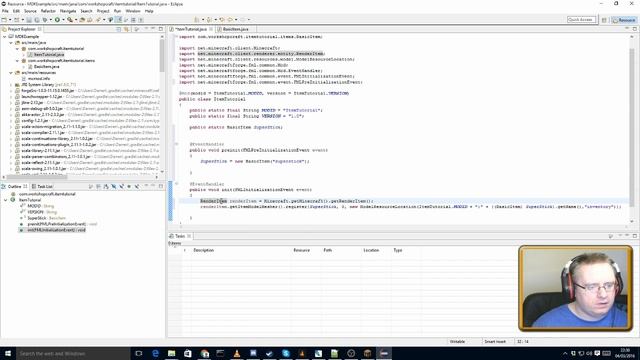Click the New file toolbar icon
This screenshot has width=640, height=360.
point(4,20)
